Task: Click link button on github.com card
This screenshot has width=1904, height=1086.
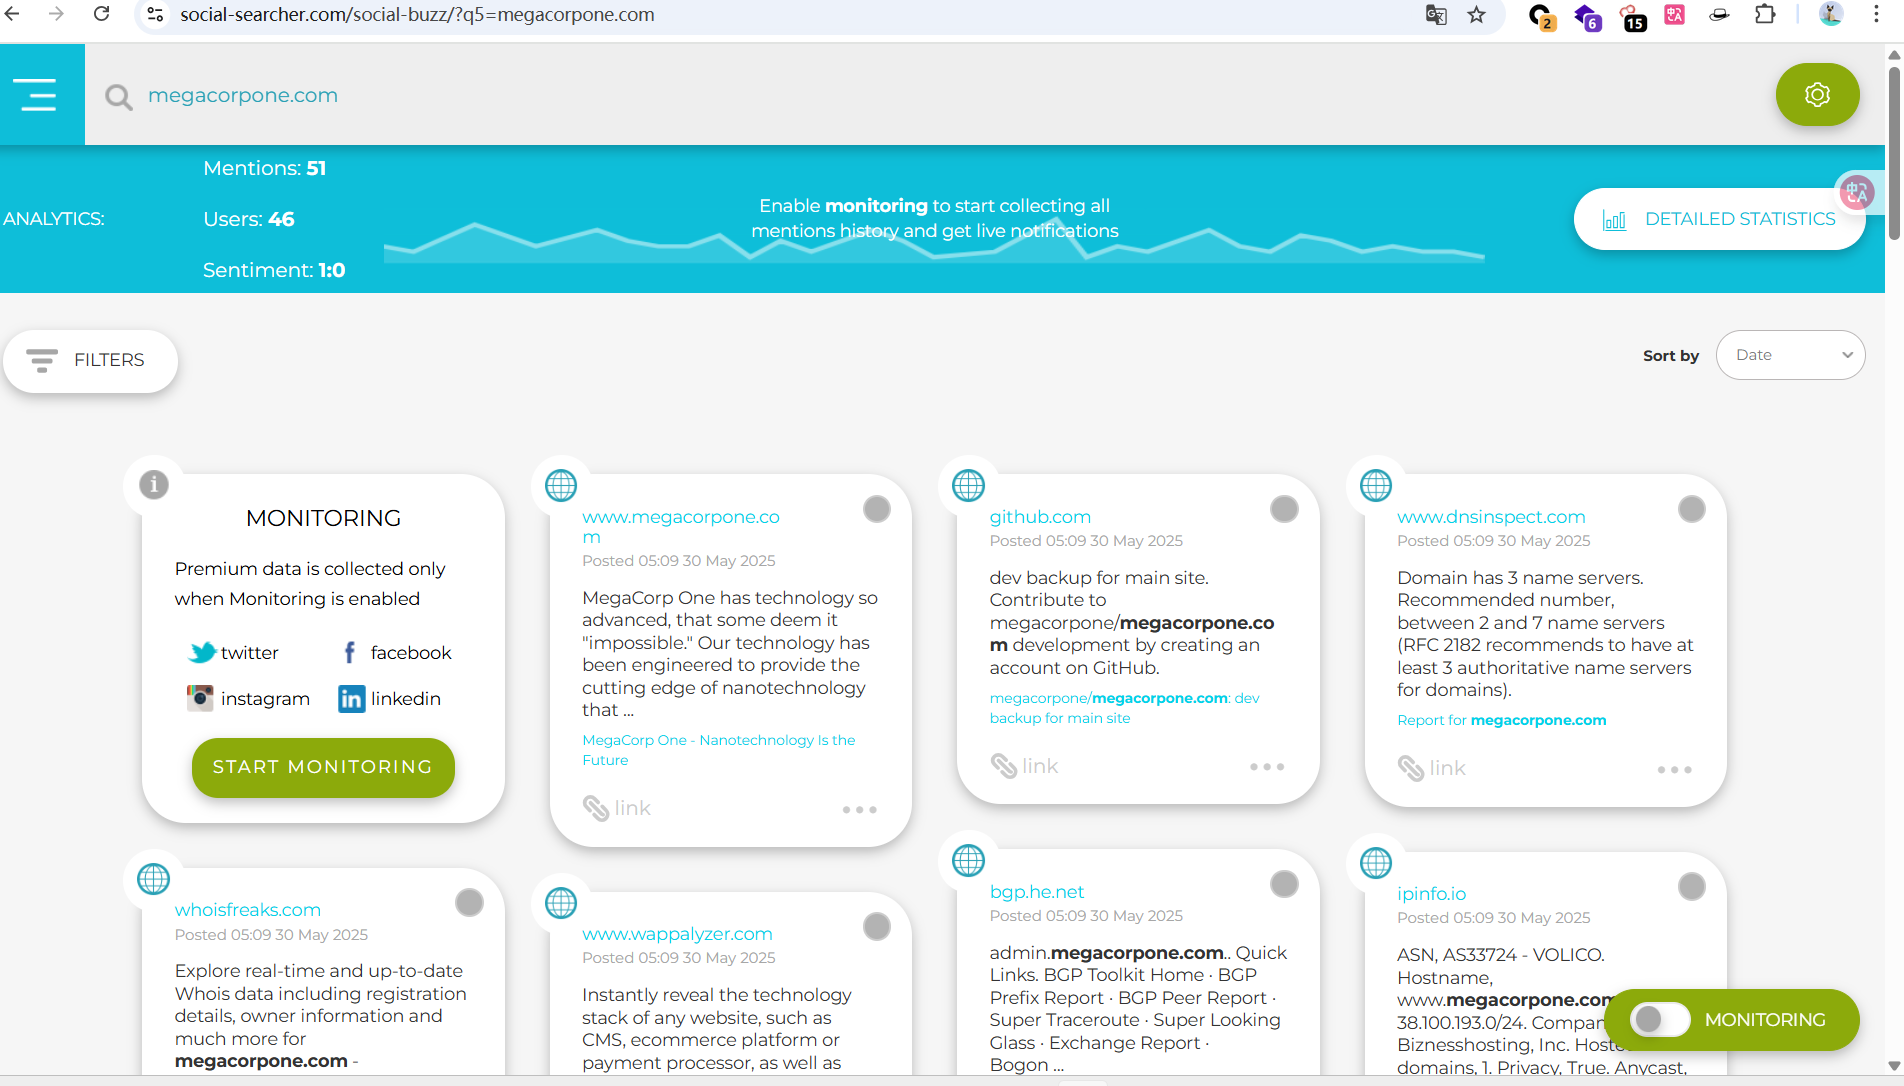Action: (1024, 766)
